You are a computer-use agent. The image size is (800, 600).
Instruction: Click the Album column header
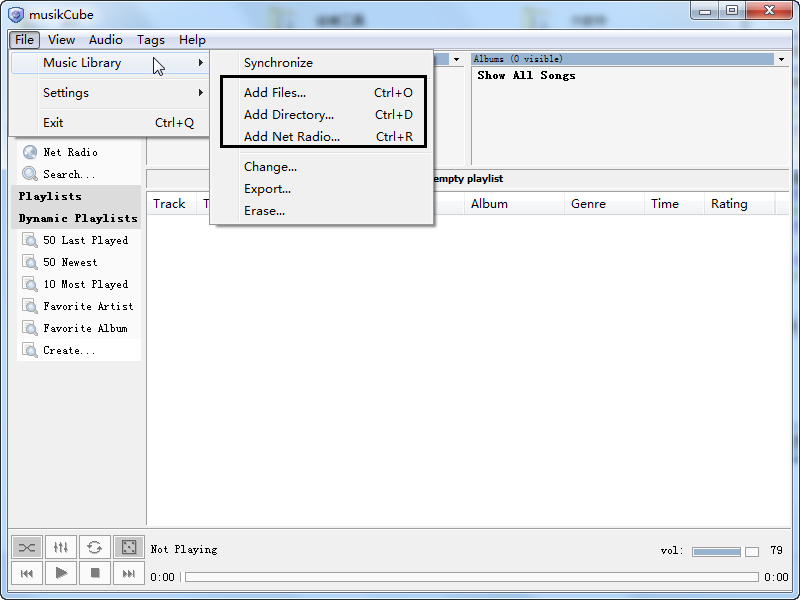click(514, 204)
